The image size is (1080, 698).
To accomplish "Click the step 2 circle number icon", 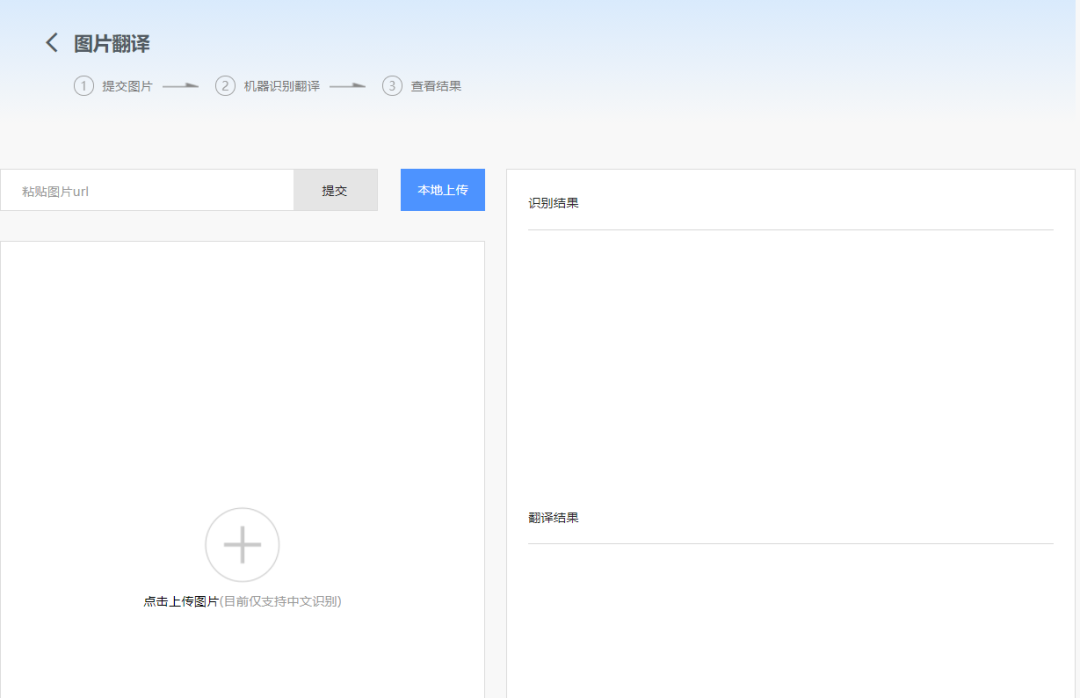I will click(225, 86).
